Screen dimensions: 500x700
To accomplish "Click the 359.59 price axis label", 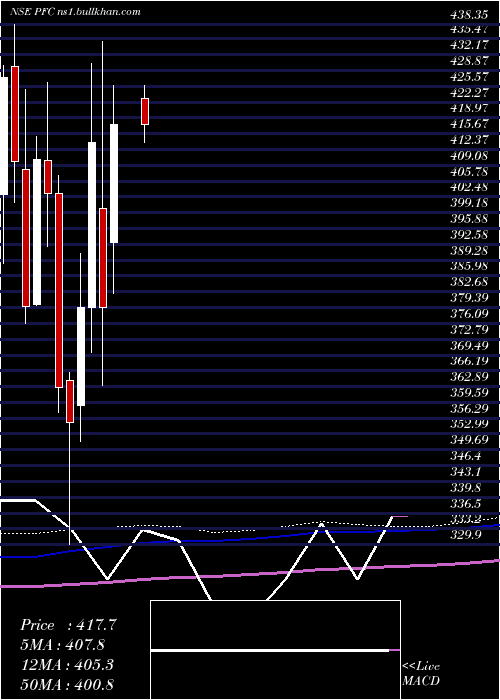I will coord(471,393).
